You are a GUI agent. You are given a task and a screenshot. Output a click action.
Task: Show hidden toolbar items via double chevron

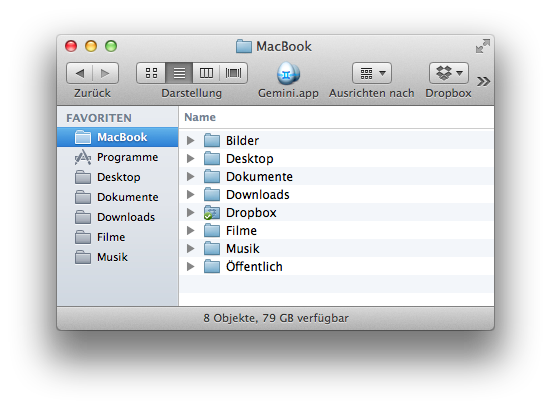tap(484, 82)
